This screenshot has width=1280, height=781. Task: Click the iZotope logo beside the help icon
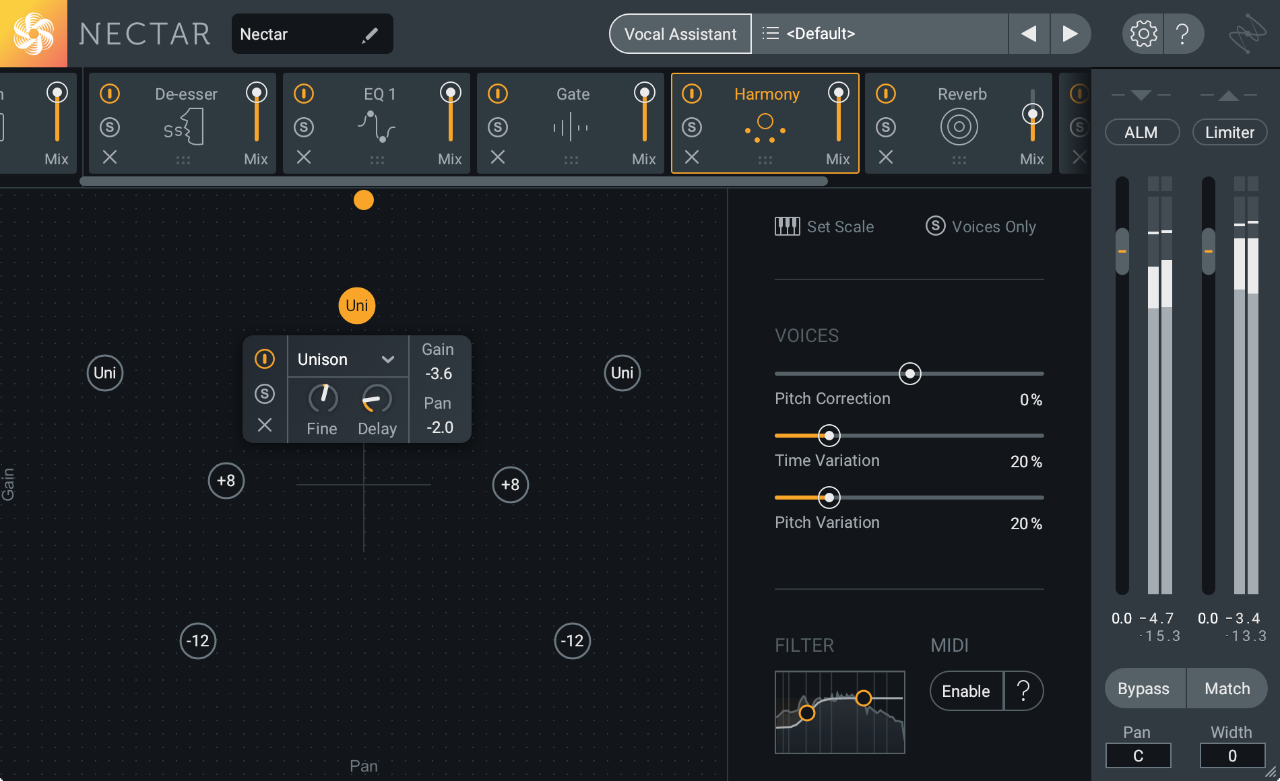click(x=1248, y=35)
